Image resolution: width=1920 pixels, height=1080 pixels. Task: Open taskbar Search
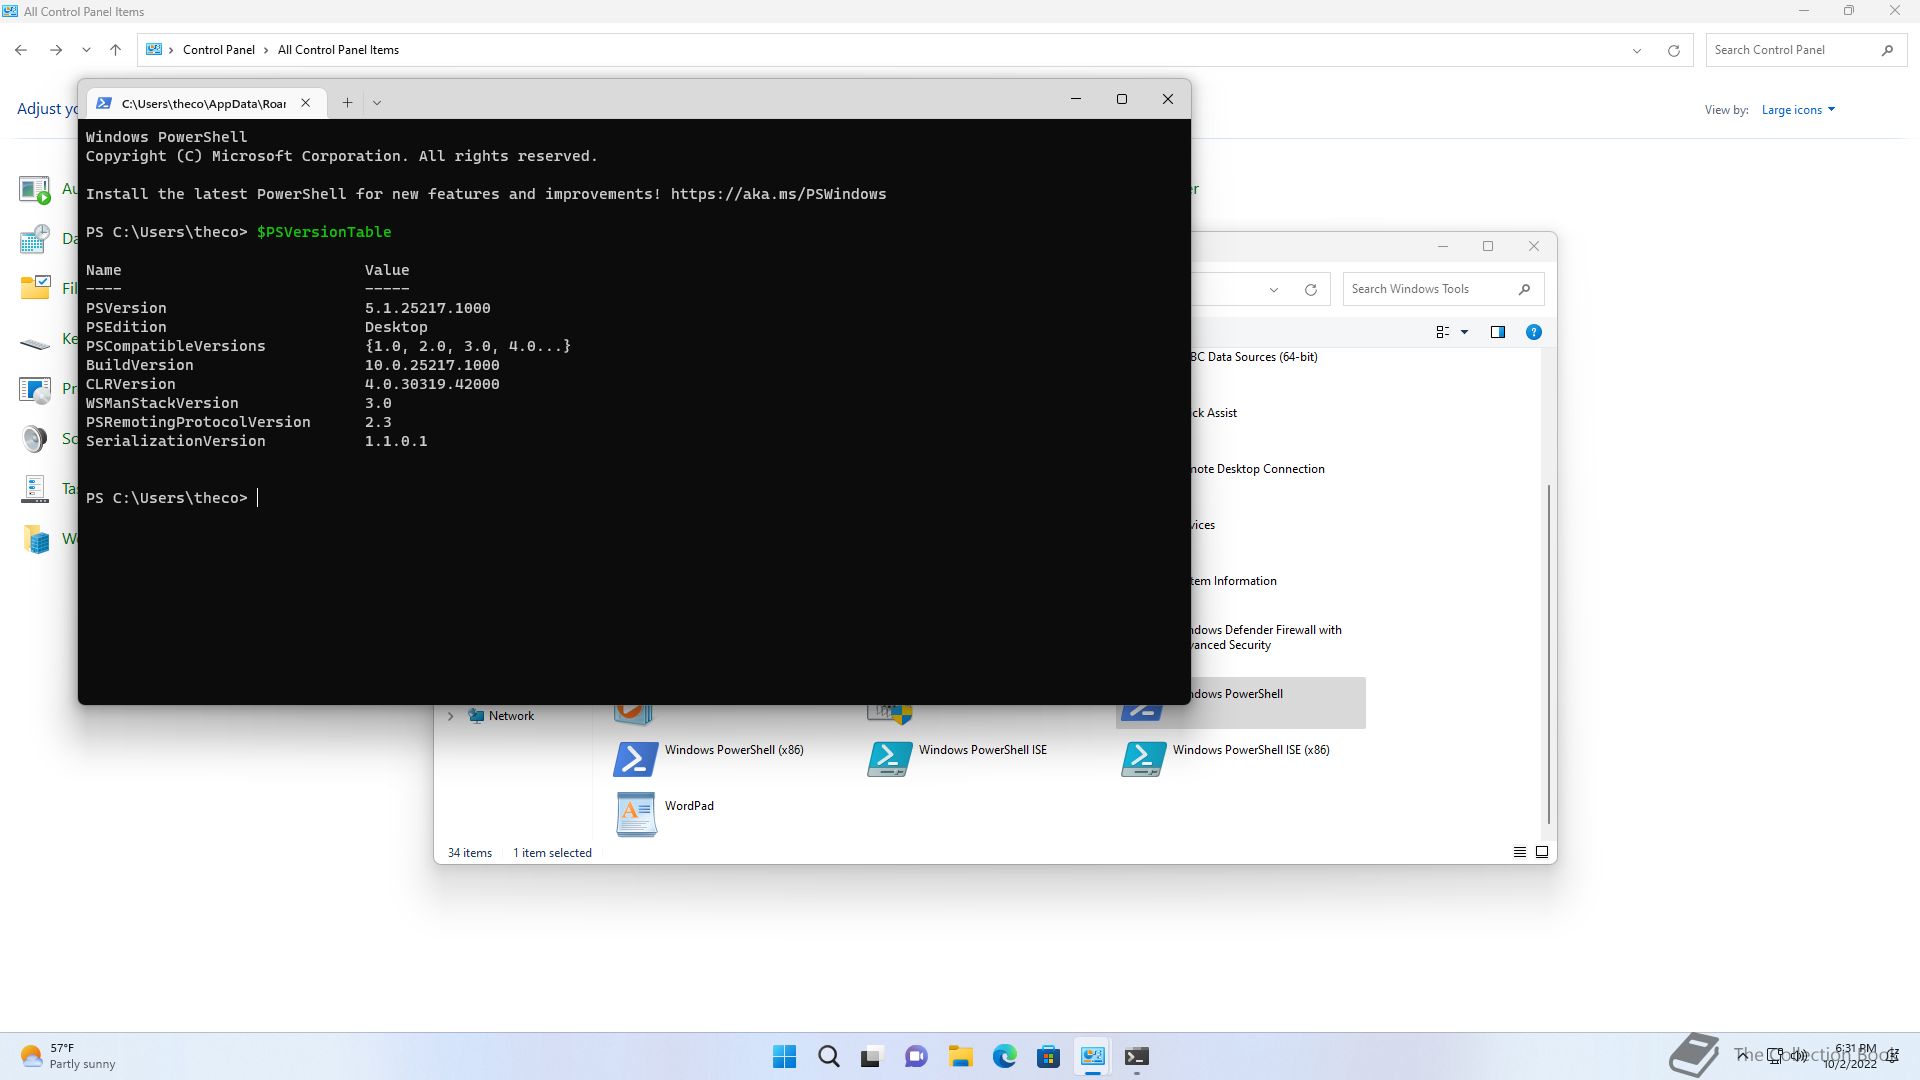coord(829,1057)
